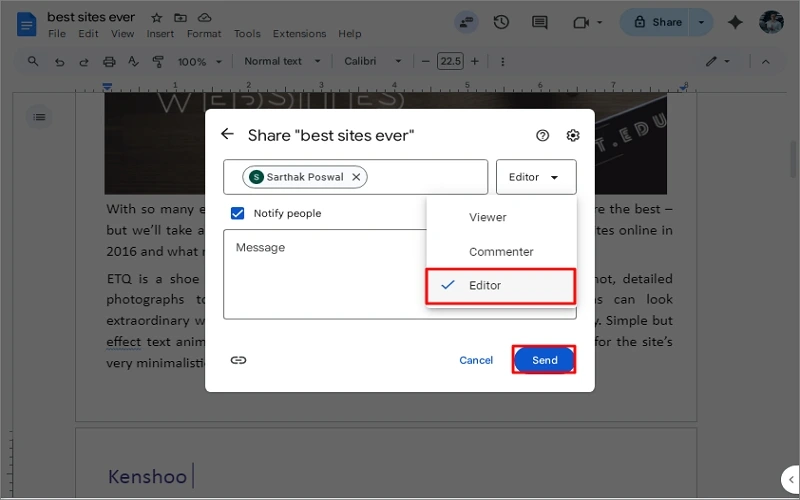Click the Kenshoo heading text

click(147, 477)
